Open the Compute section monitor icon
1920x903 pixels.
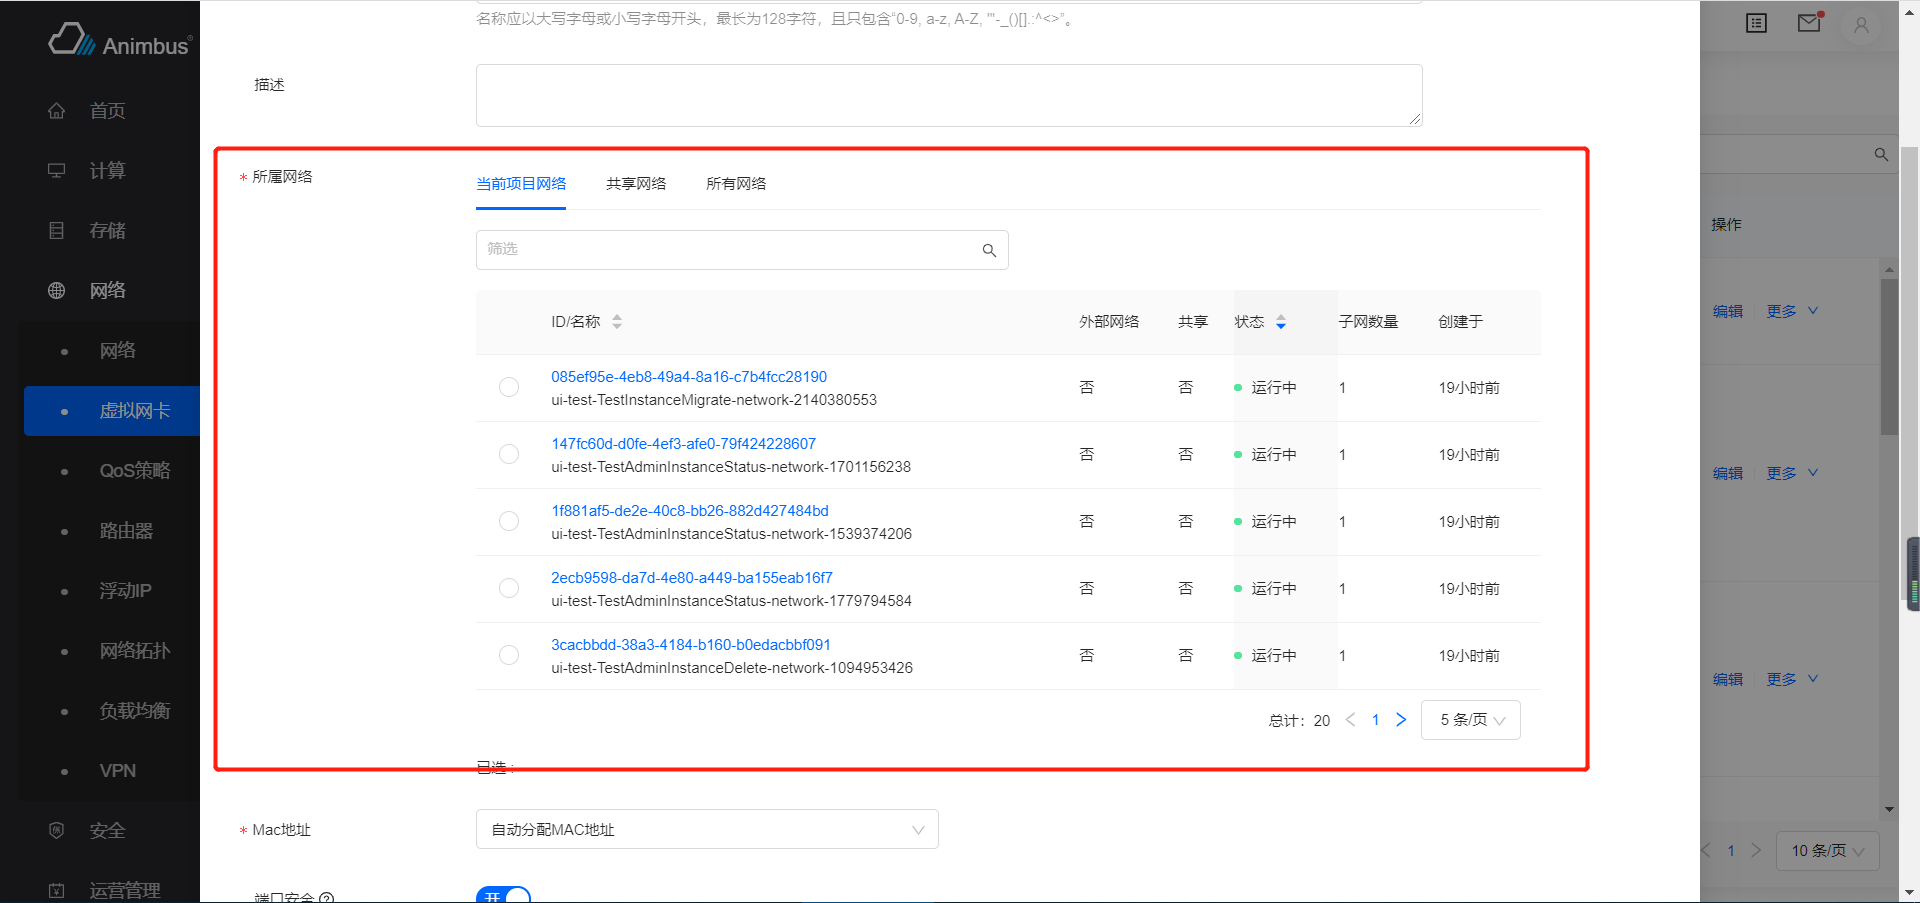(57, 171)
